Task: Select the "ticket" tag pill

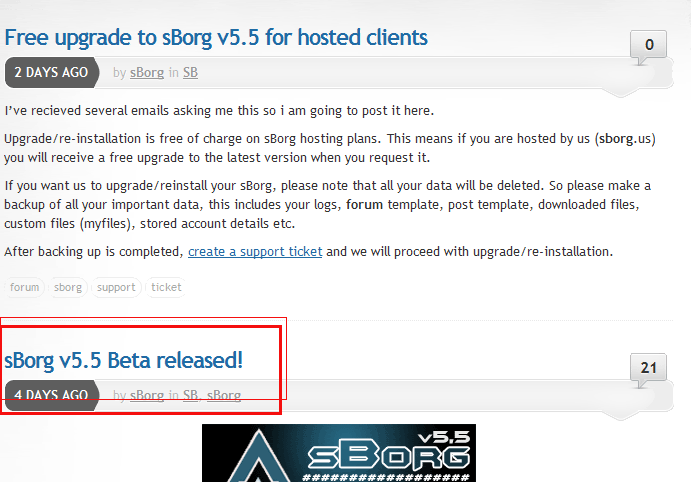Action: (x=166, y=288)
